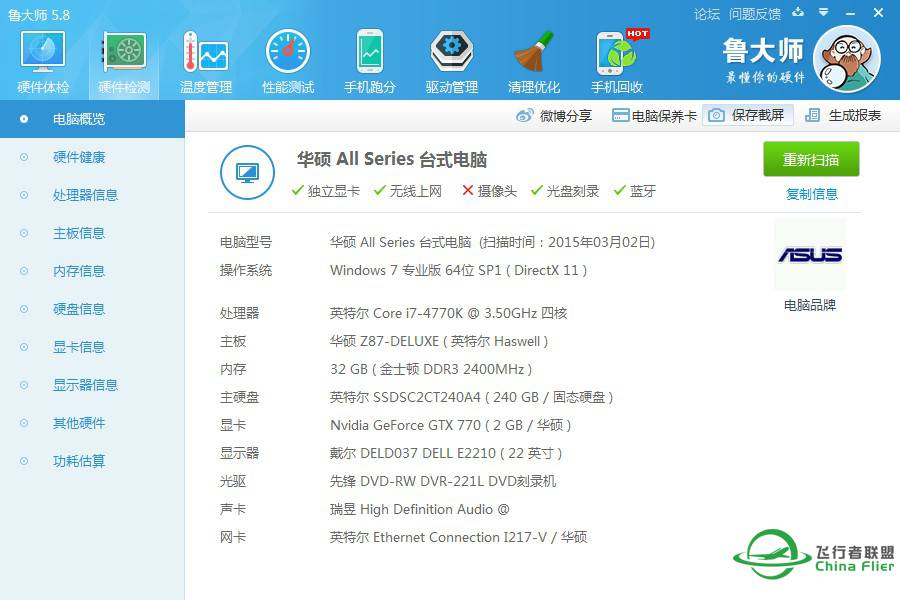900x600 pixels.
Task: Select 硬件检测 hardware detection icon
Action: pos(124,62)
